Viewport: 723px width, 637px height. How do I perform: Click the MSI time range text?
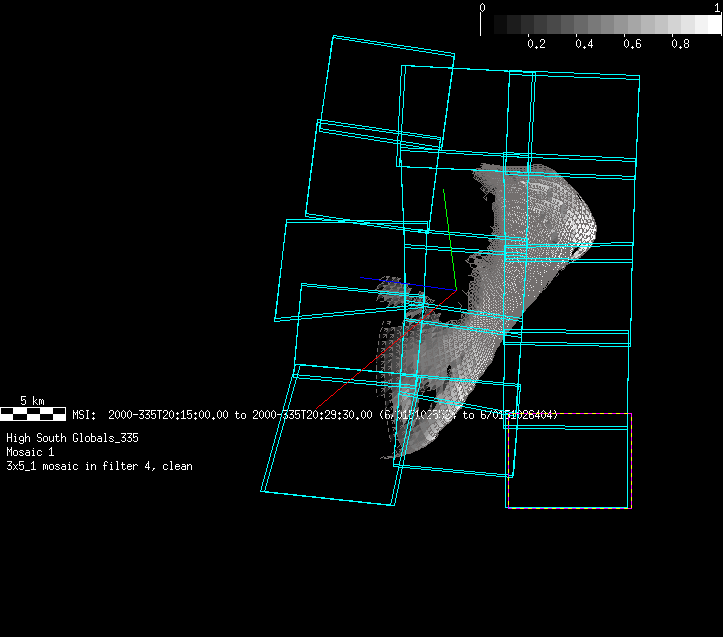pyautogui.click(x=220, y=414)
